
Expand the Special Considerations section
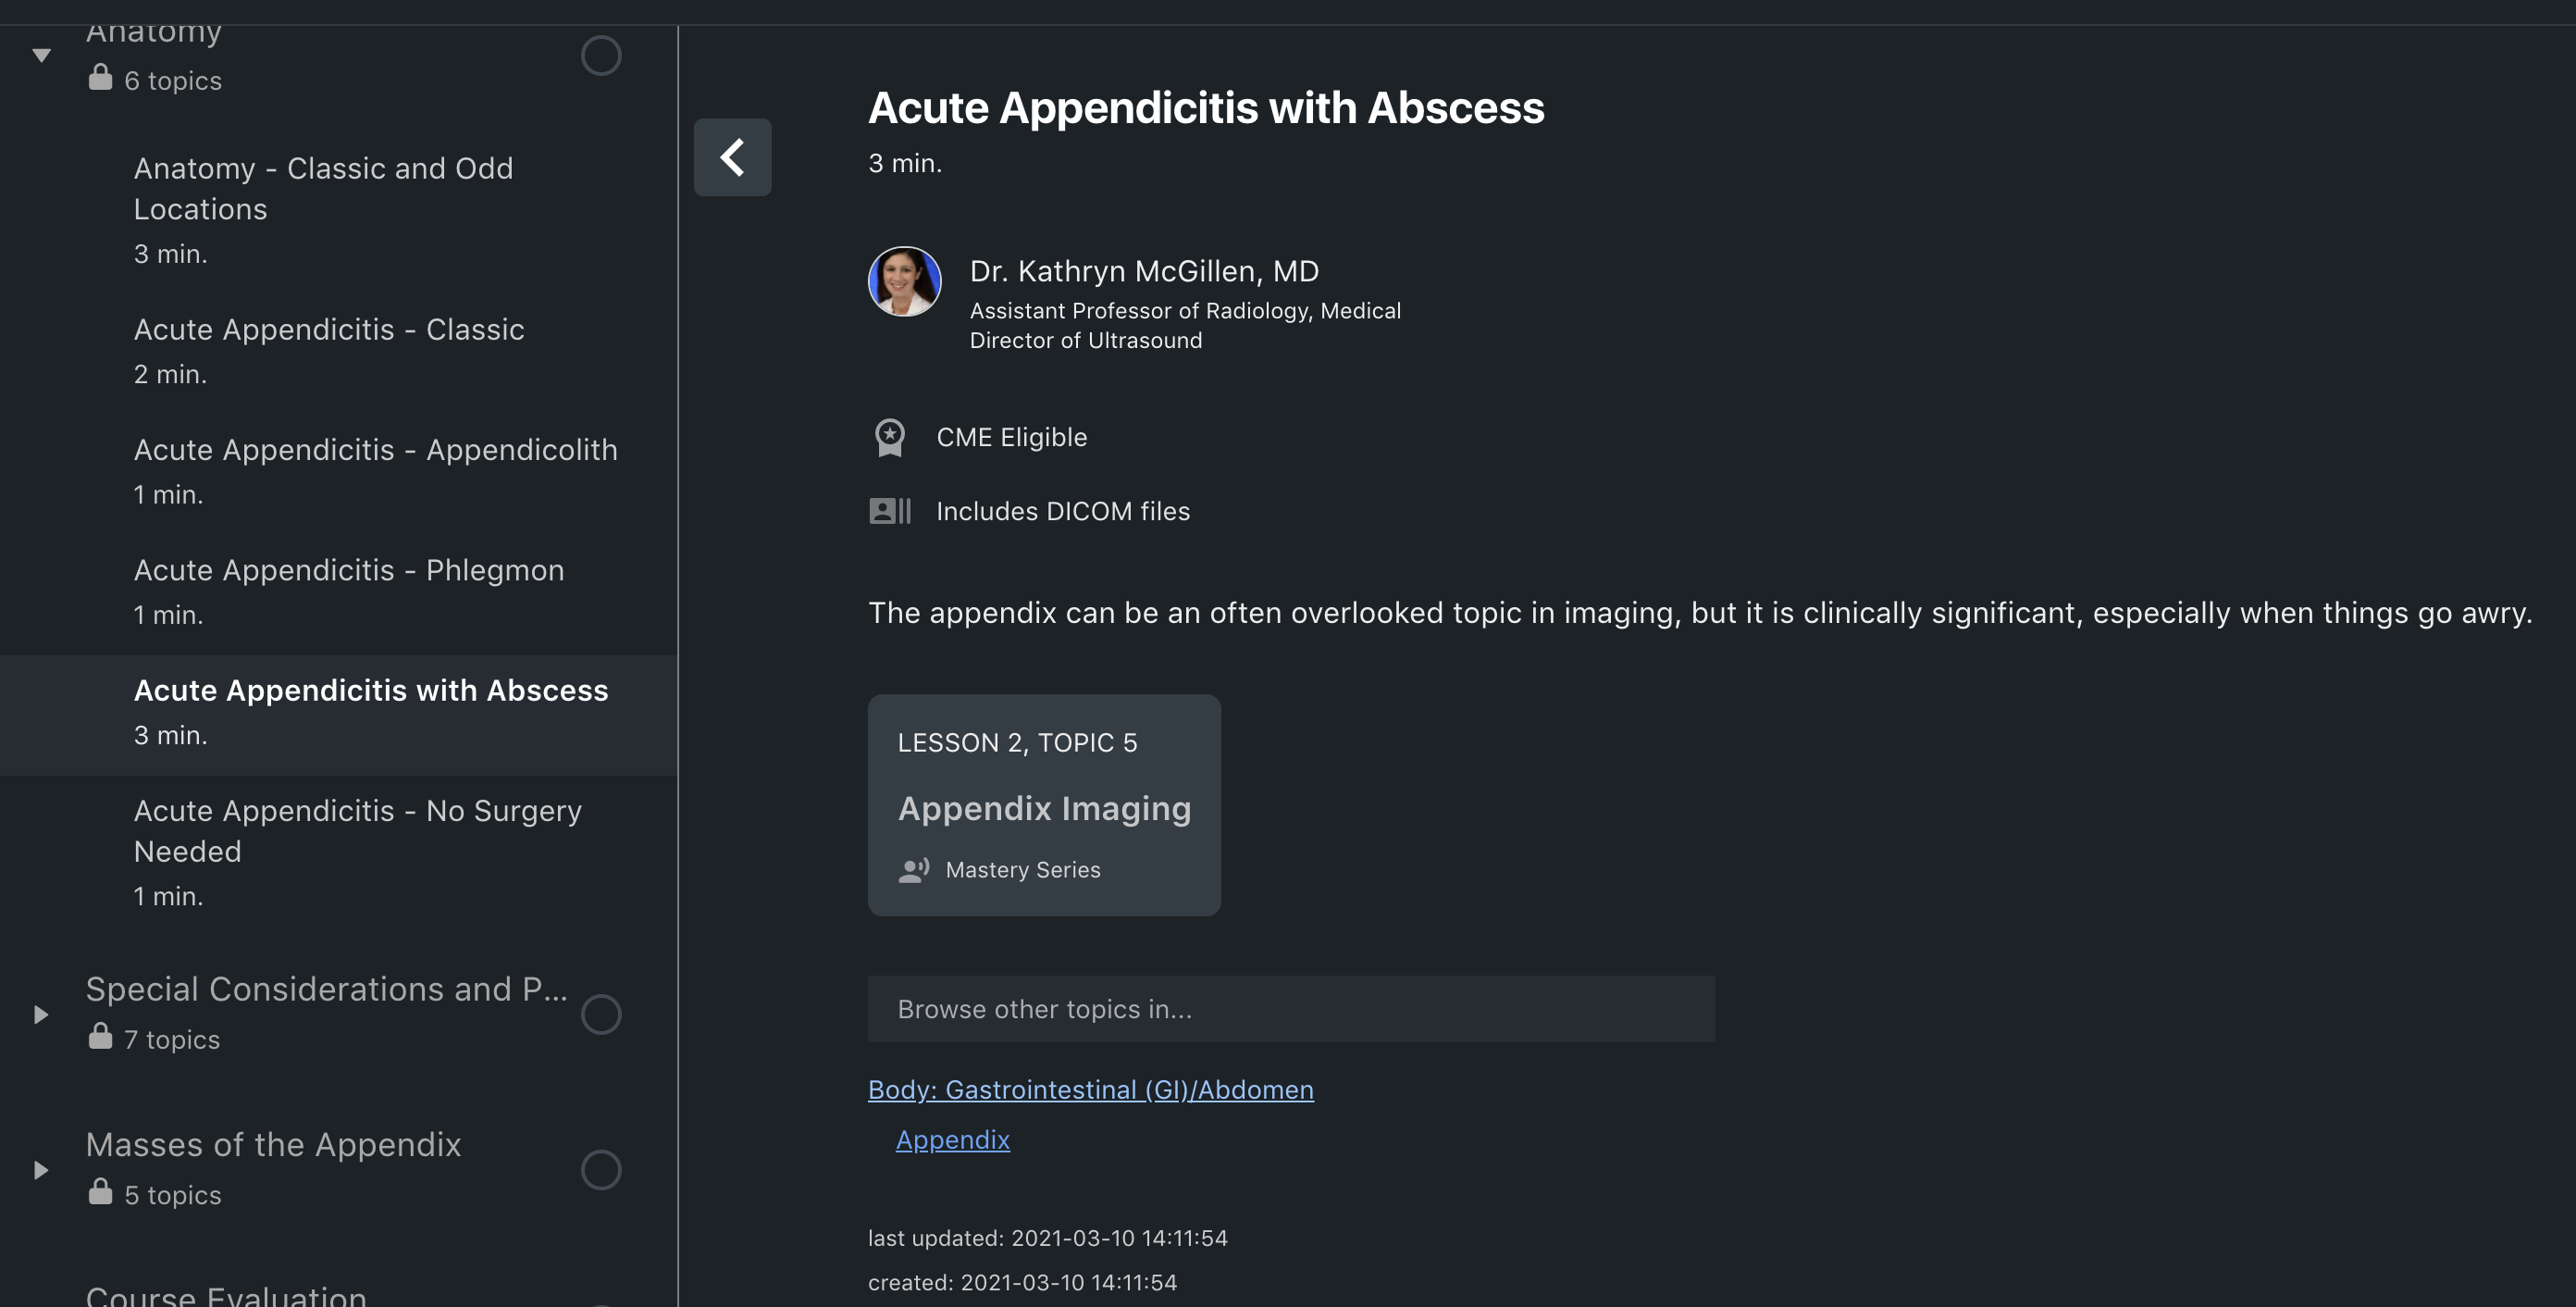pyautogui.click(x=41, y=1014)
